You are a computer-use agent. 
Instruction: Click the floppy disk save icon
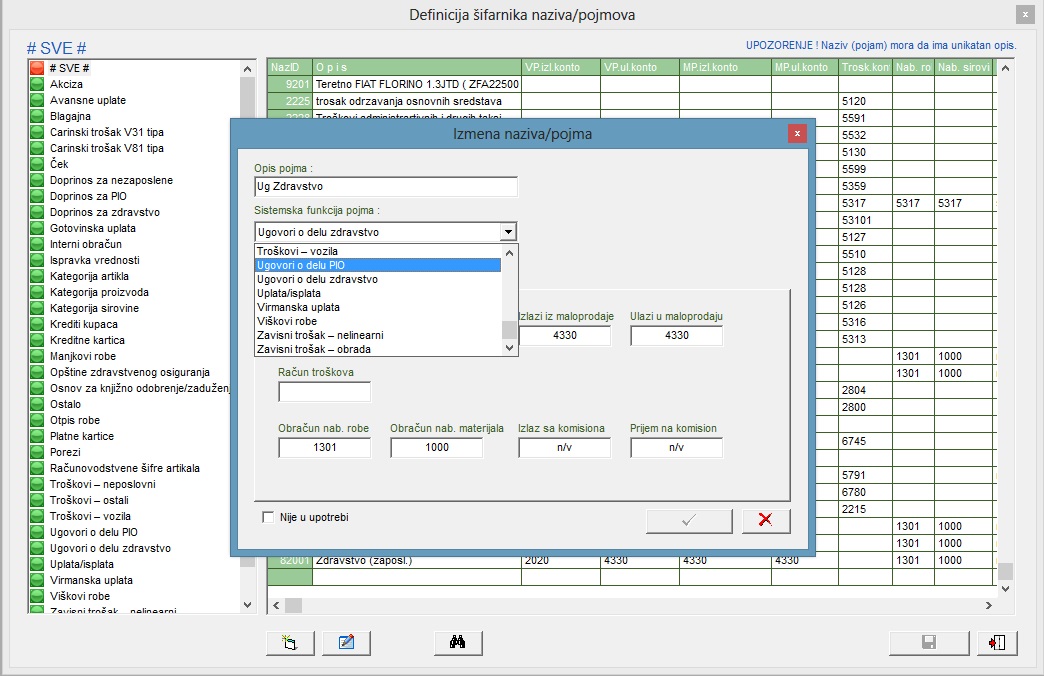(x=928, y=642)
